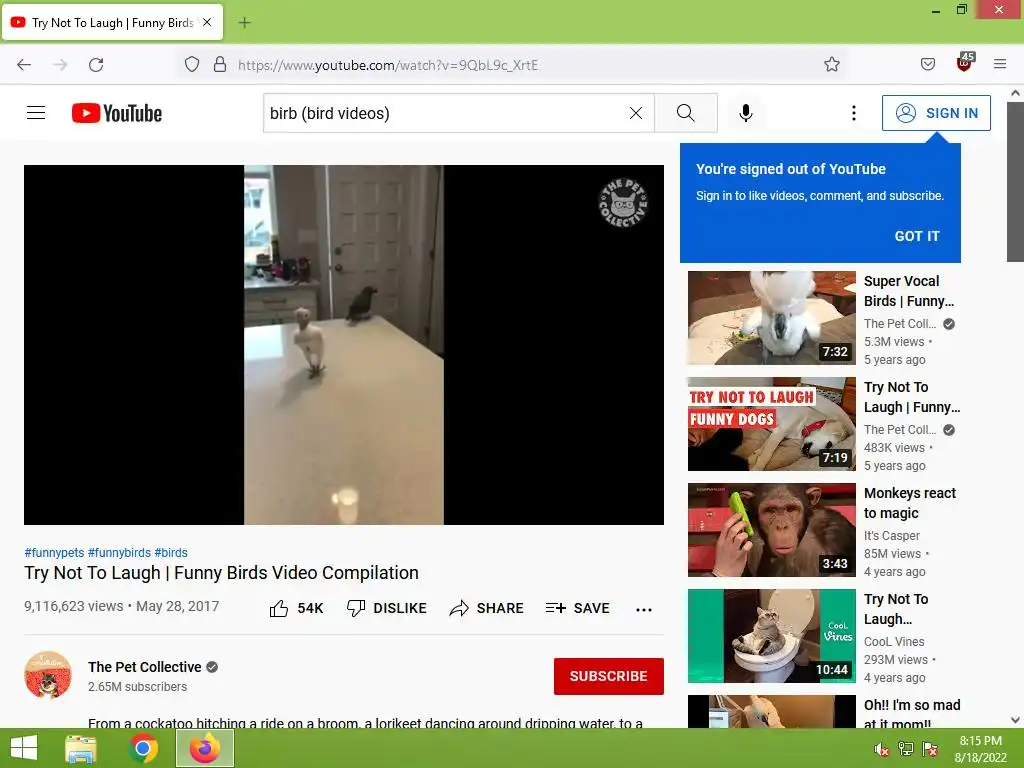
Task: Open the #funnybirds hashtag link
Action: coord(119,552)
